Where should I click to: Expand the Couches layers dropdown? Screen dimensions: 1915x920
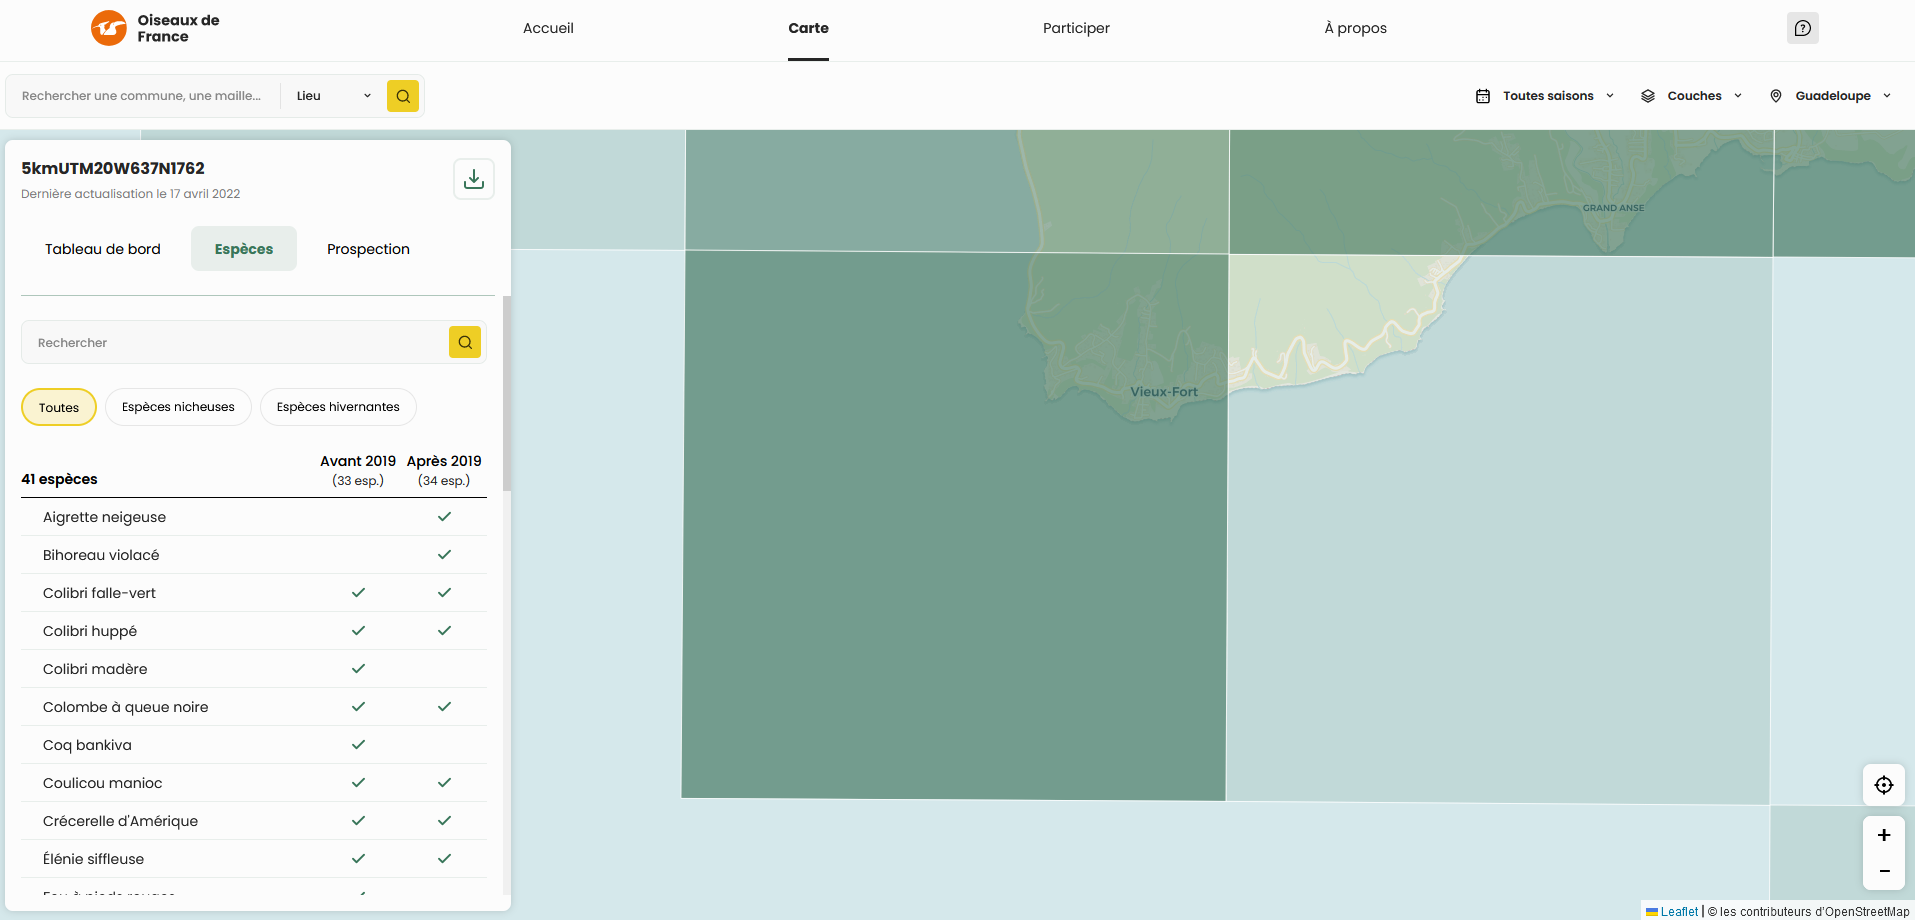point(1692,96)
